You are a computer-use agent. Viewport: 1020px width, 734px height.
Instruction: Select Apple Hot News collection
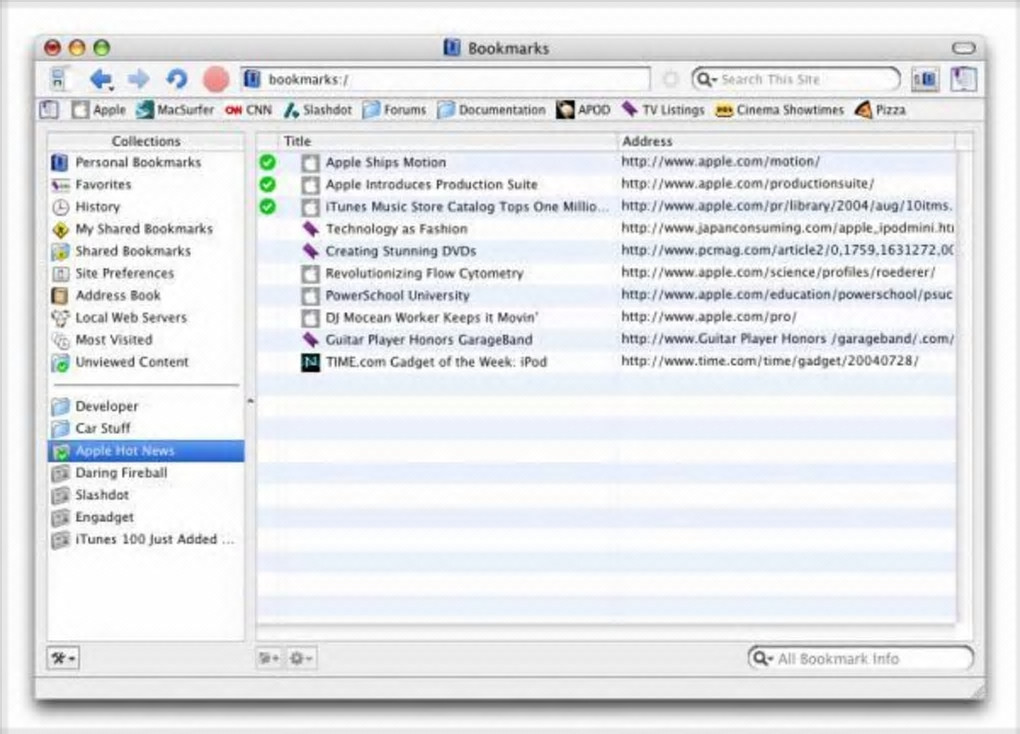pyautogui.click(x=146, y=451)
